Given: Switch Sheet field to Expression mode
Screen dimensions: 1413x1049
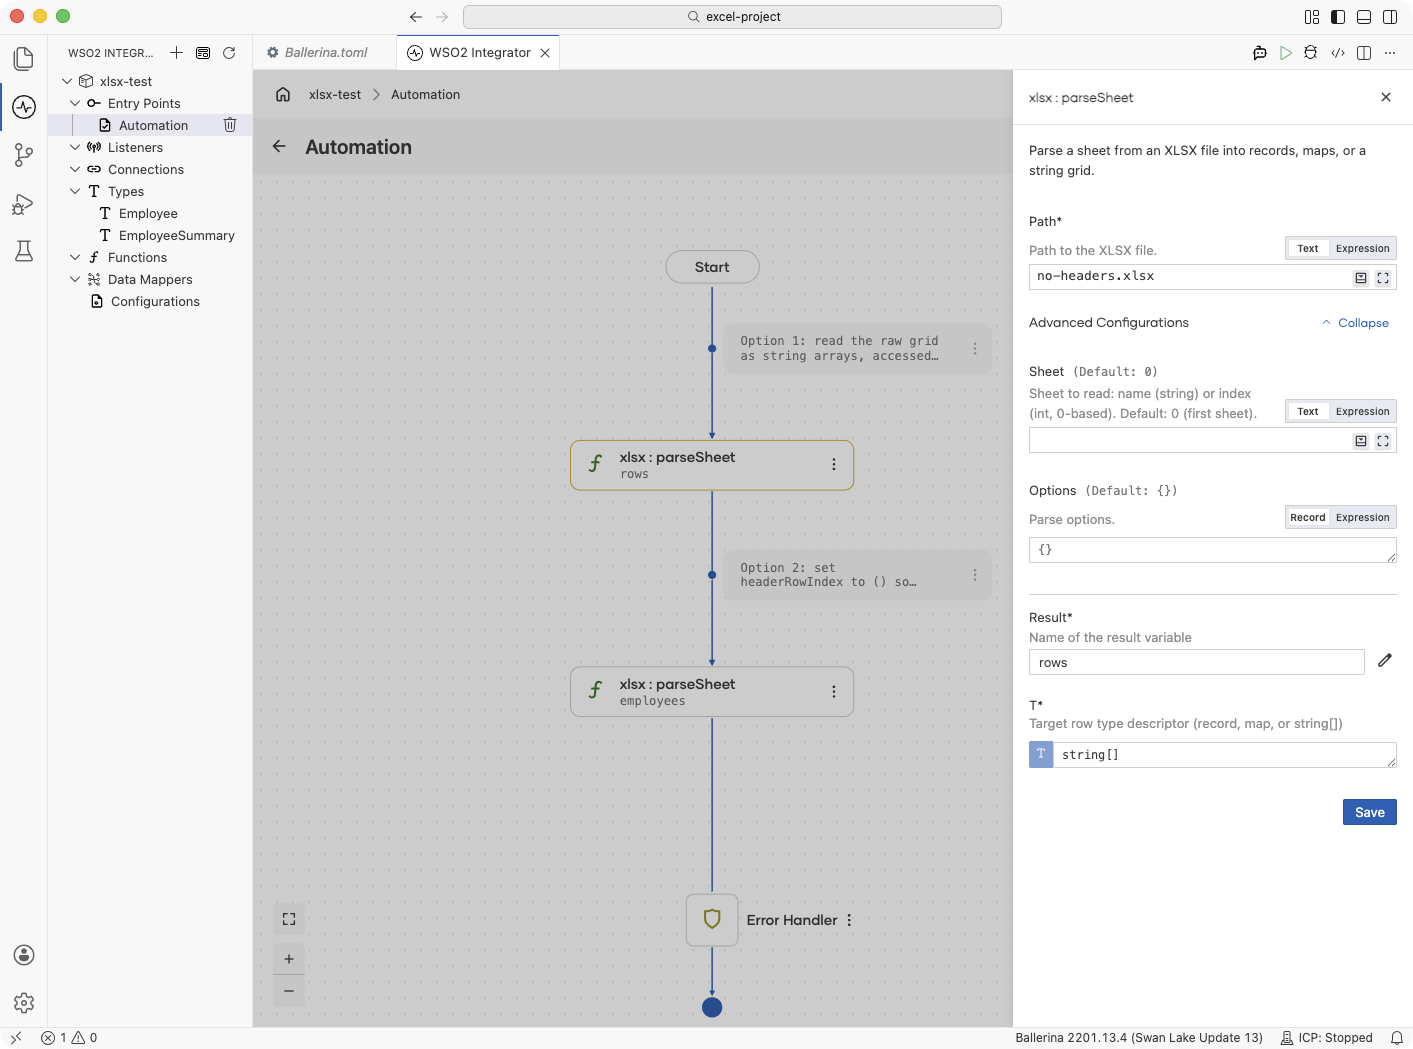Looking at the screenshot, I should [1362, 412].
